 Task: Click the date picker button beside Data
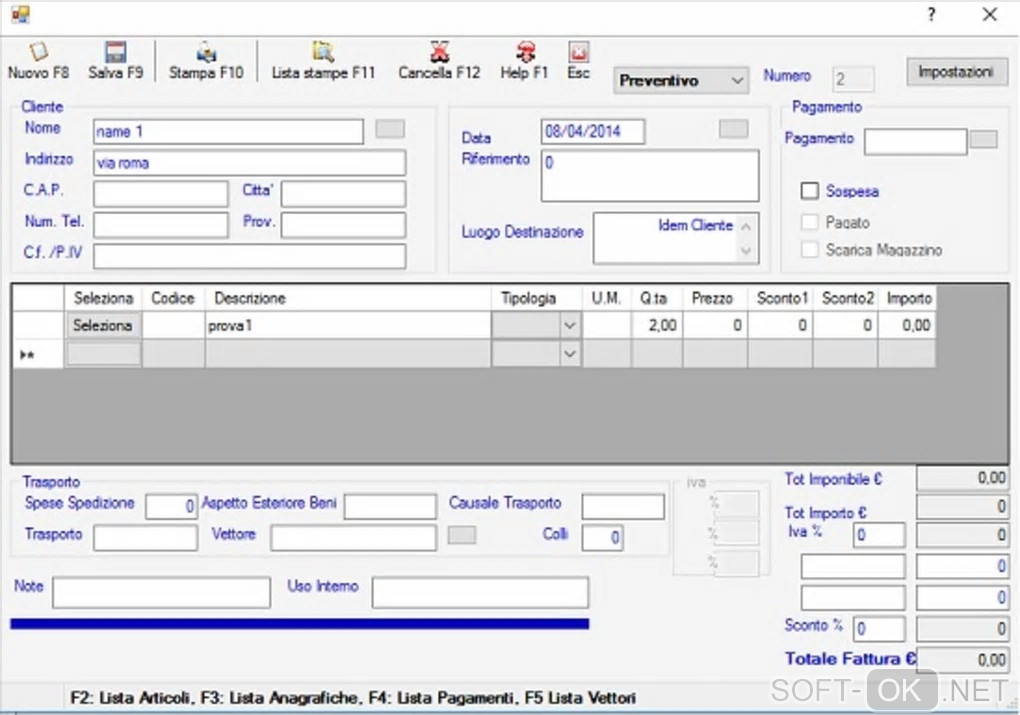(x=733, y=129)
